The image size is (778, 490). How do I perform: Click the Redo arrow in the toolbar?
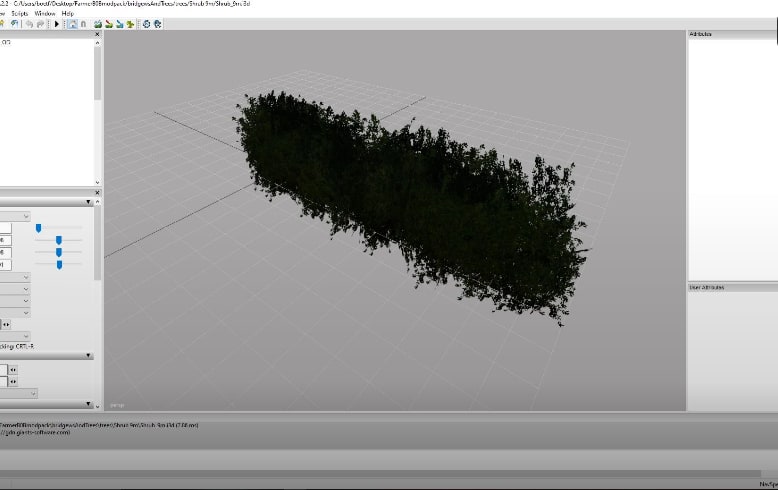point(39,24)
